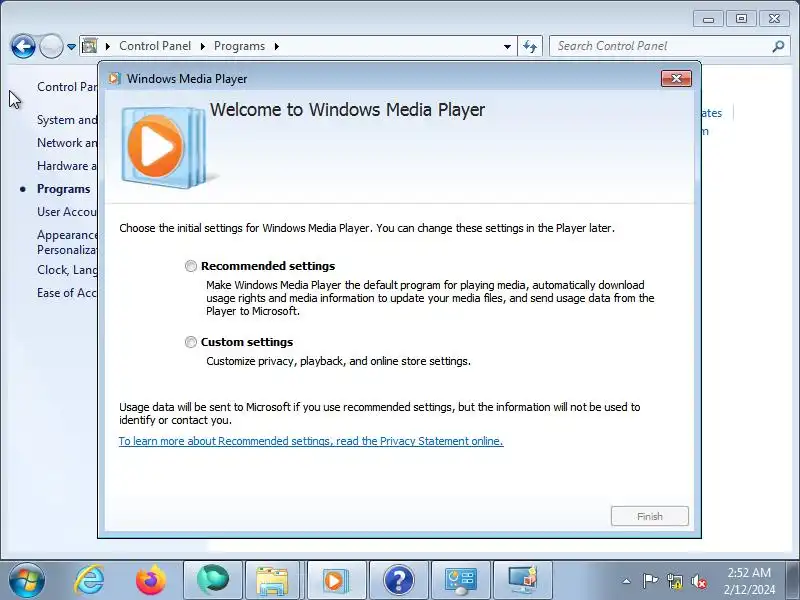Expand the arrow after Control Panel breadcrumb

coord(203,46)
